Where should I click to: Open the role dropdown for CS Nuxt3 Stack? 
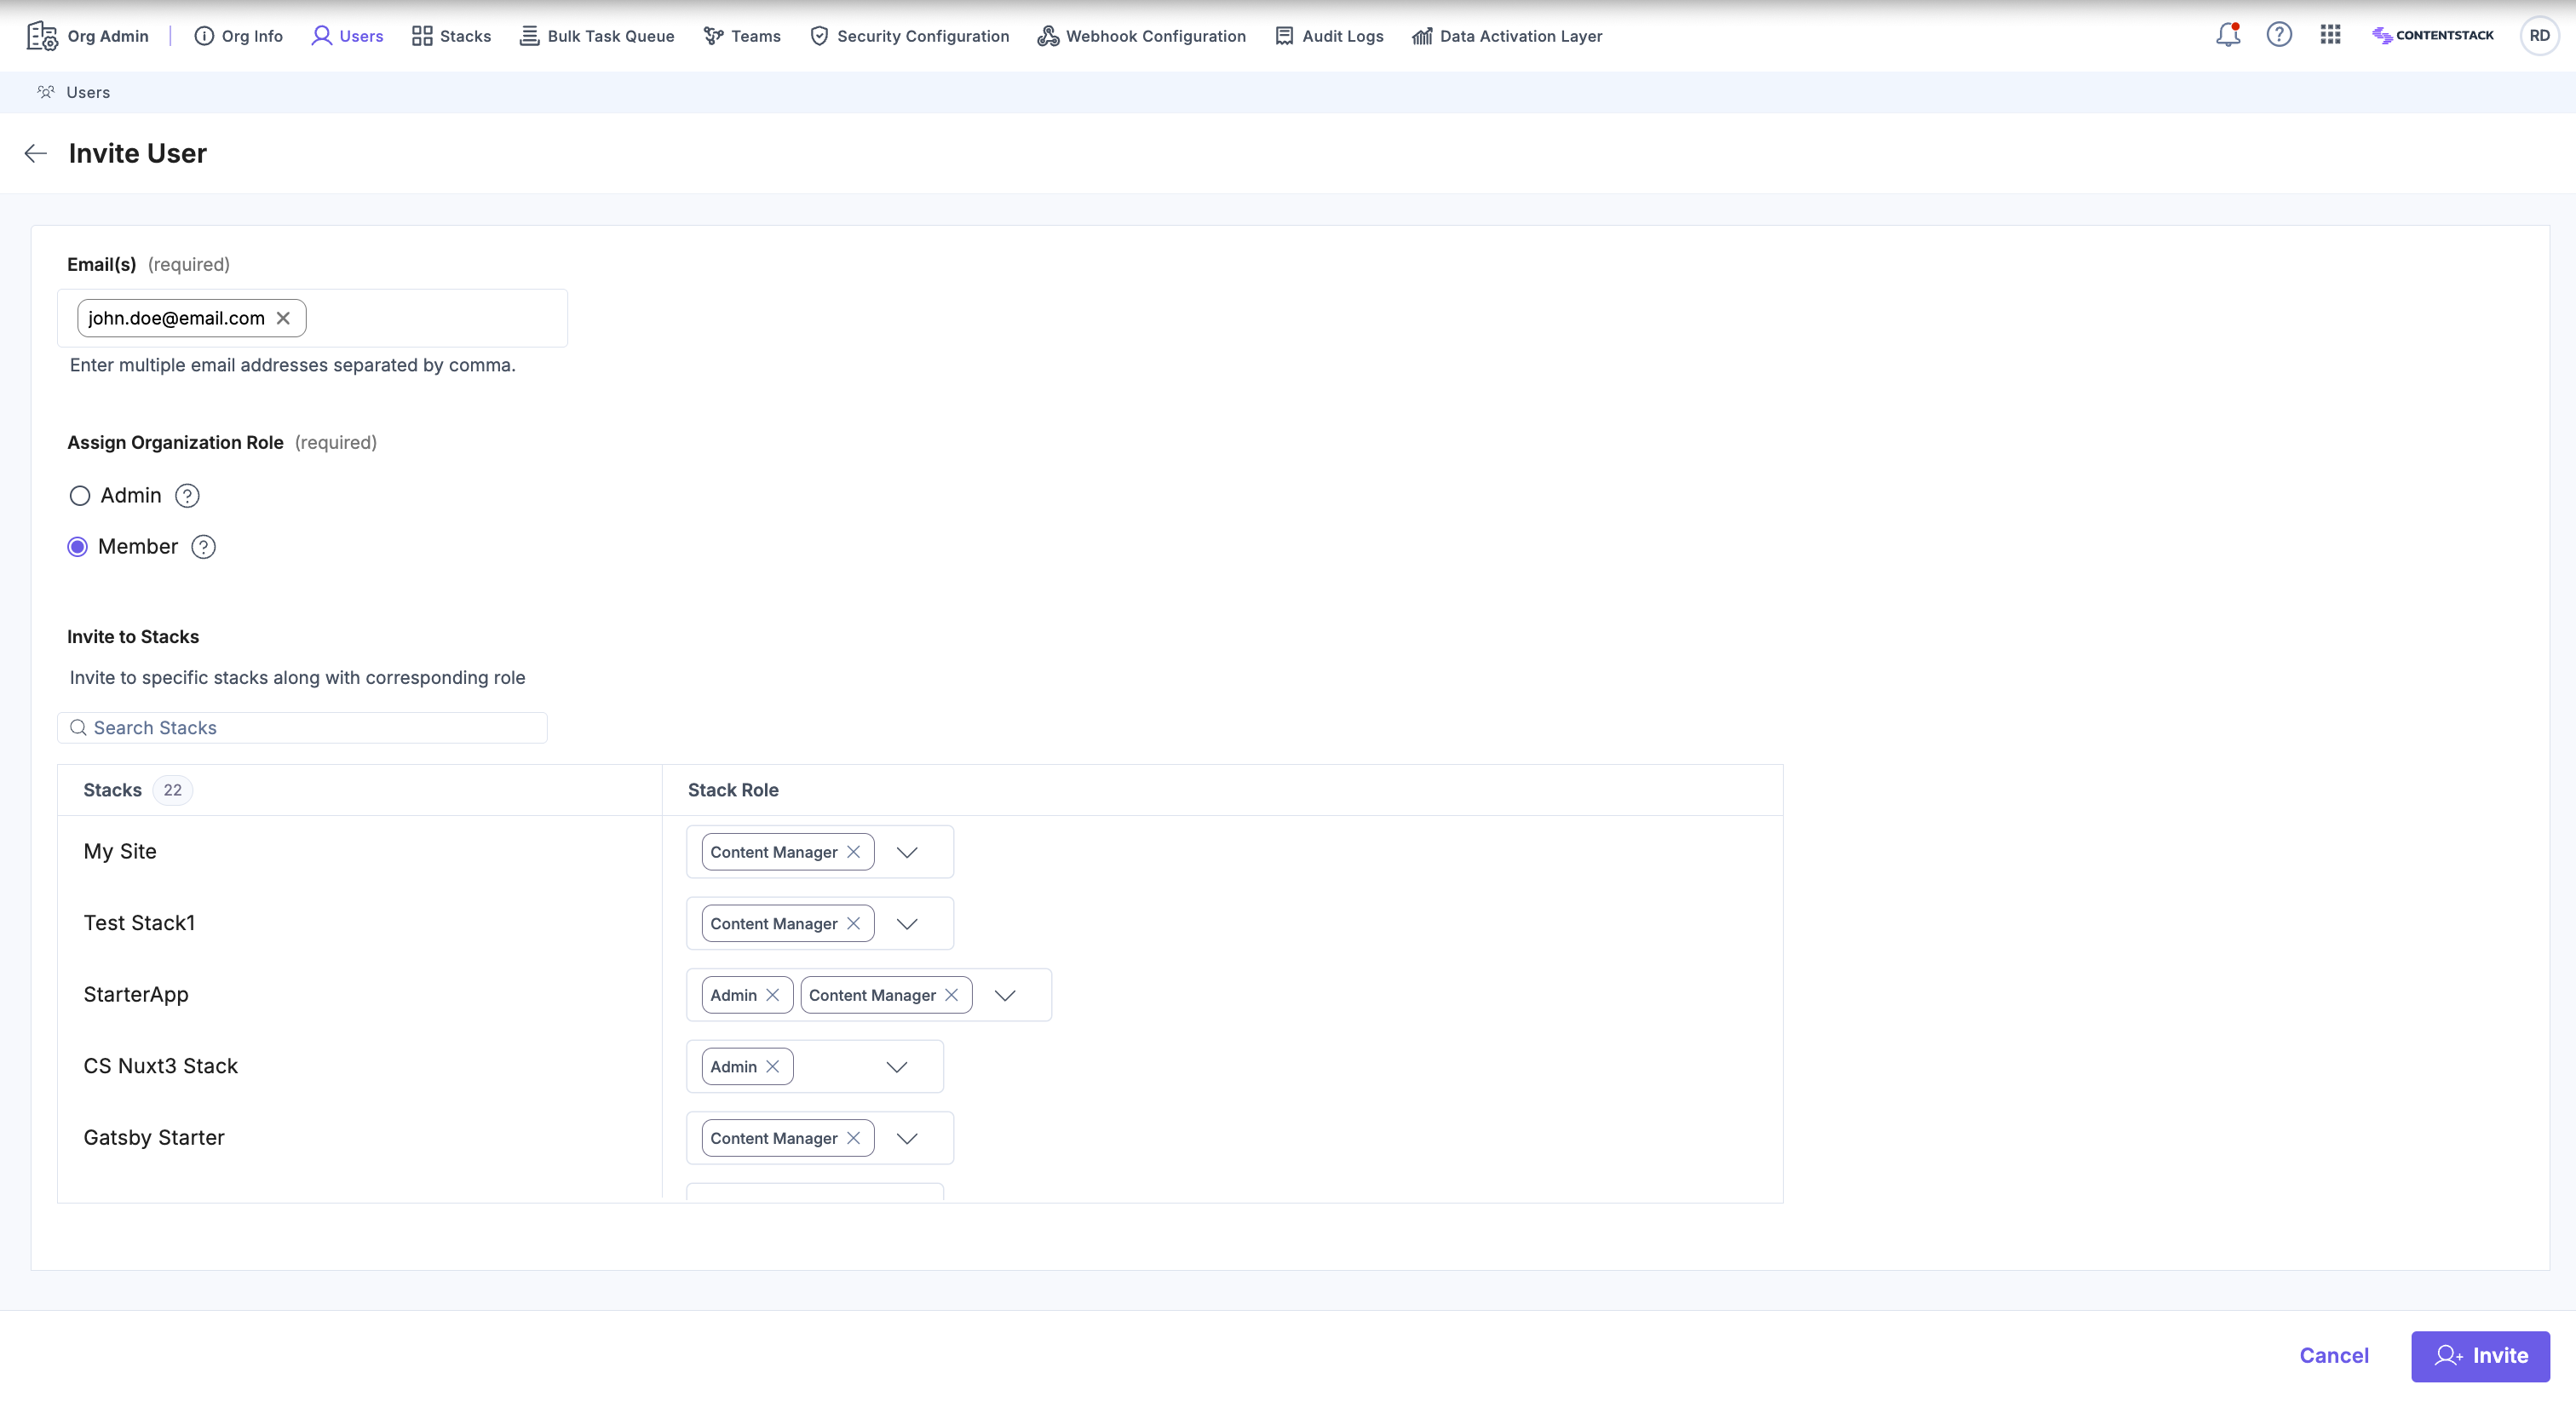click(896, 1066)
